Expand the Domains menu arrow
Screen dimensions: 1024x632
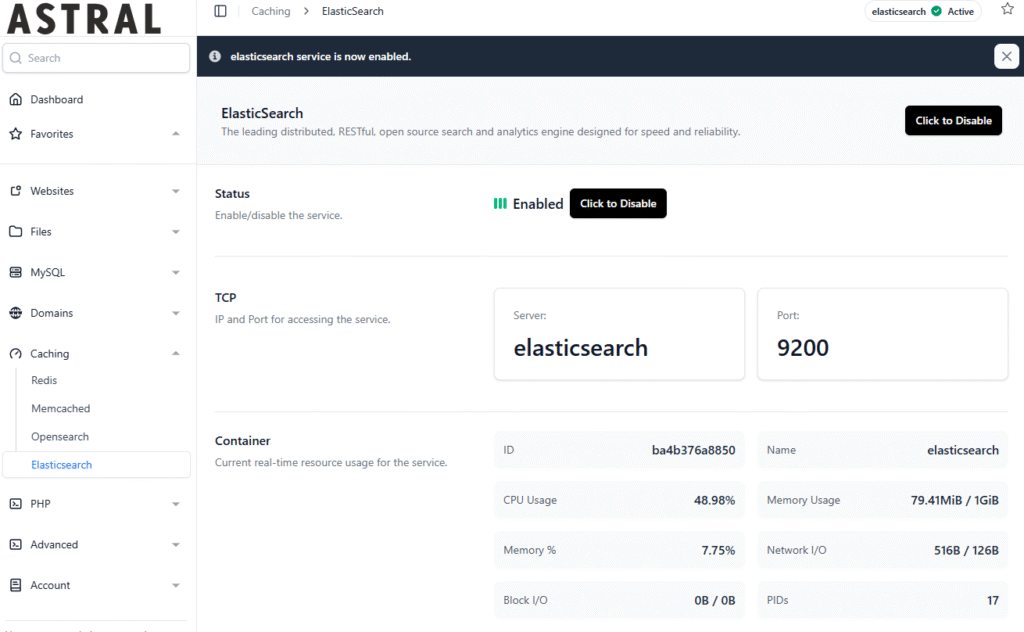click(x=176, y=313)
